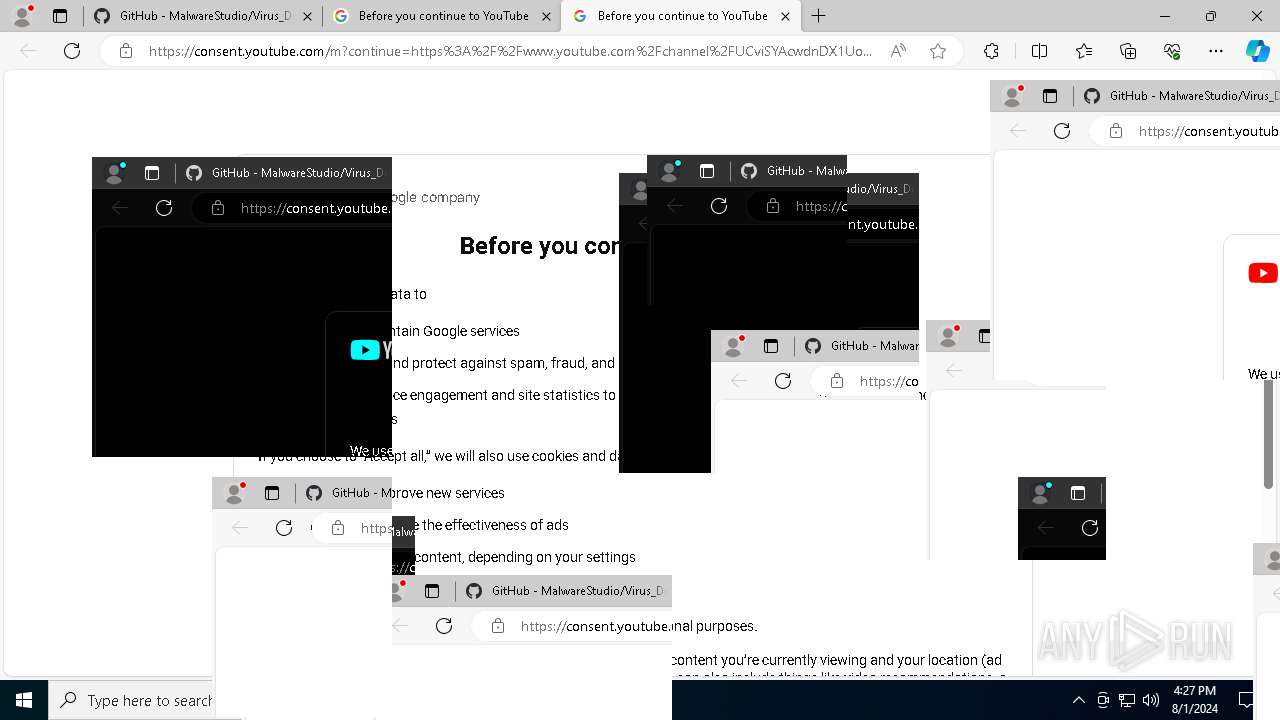Add this page to favorites with the star
The image size is (1280, 720).
pyautogui.click(x=938, y=51)
